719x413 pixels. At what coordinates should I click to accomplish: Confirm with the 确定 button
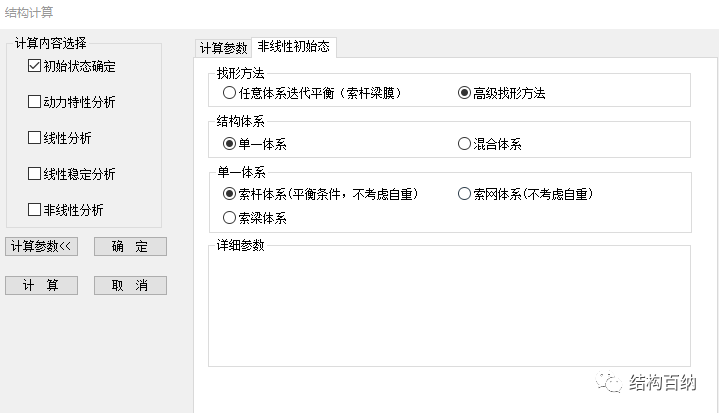[x=130, y=247]
